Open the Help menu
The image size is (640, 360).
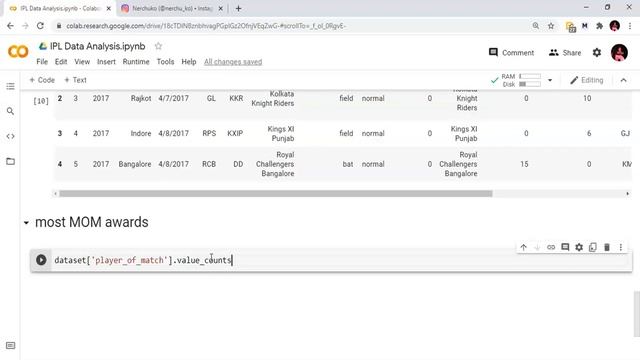coord(189,62)
